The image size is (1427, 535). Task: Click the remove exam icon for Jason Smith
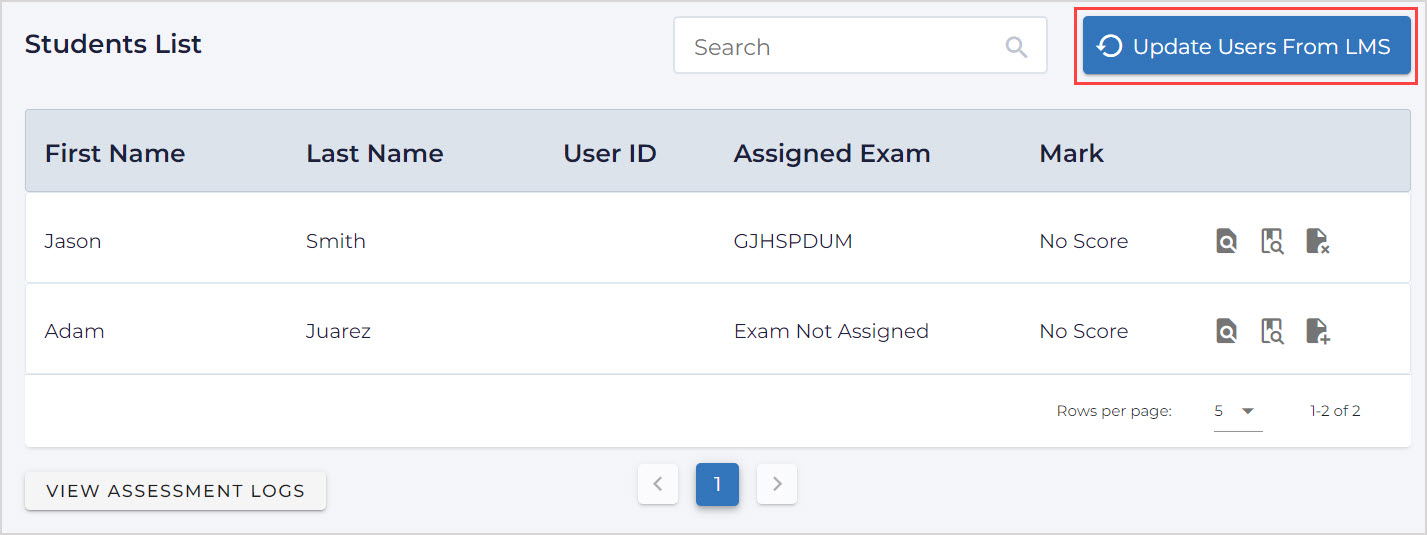1317,241
